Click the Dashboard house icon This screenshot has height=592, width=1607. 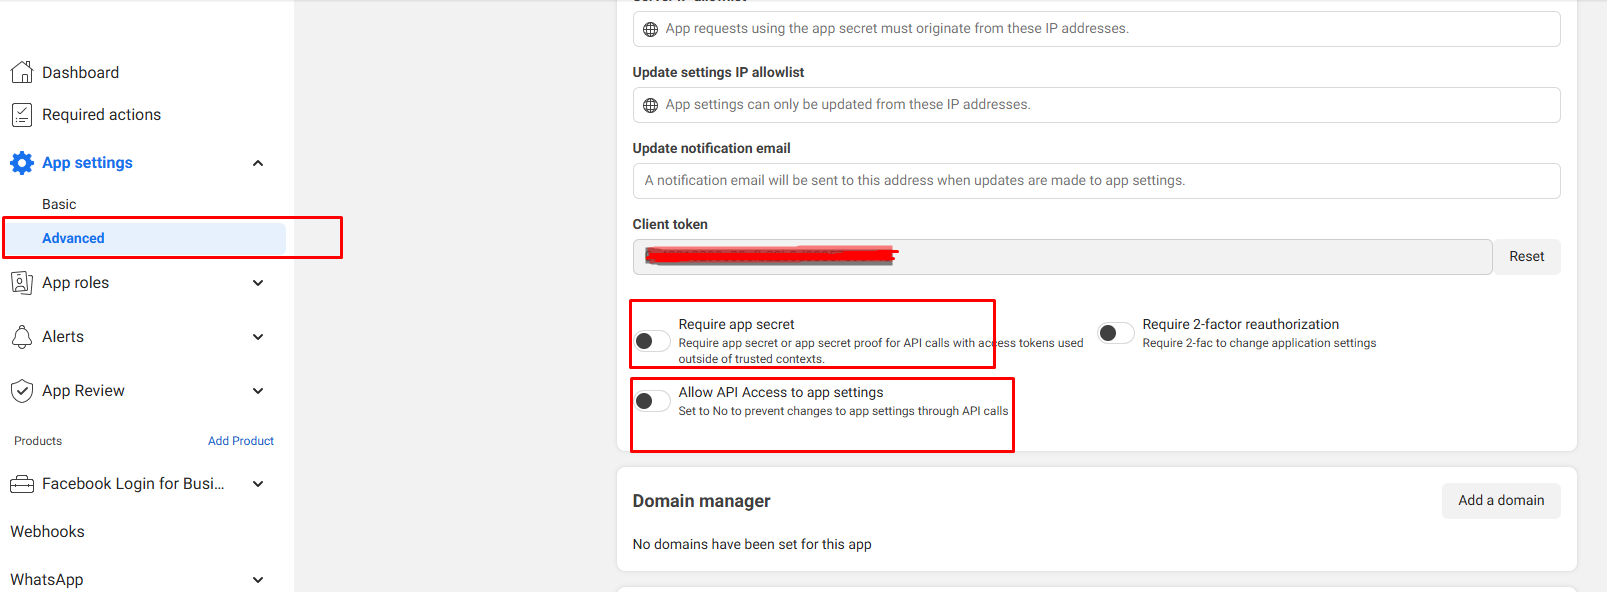[22, 72]
